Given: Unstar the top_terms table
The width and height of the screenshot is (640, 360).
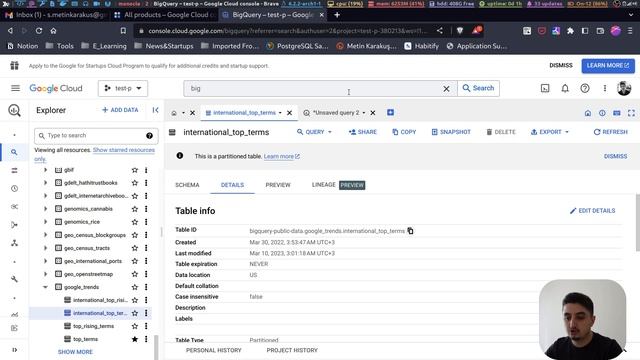Looking at the screenshot, I should click(x=135, y=339).
